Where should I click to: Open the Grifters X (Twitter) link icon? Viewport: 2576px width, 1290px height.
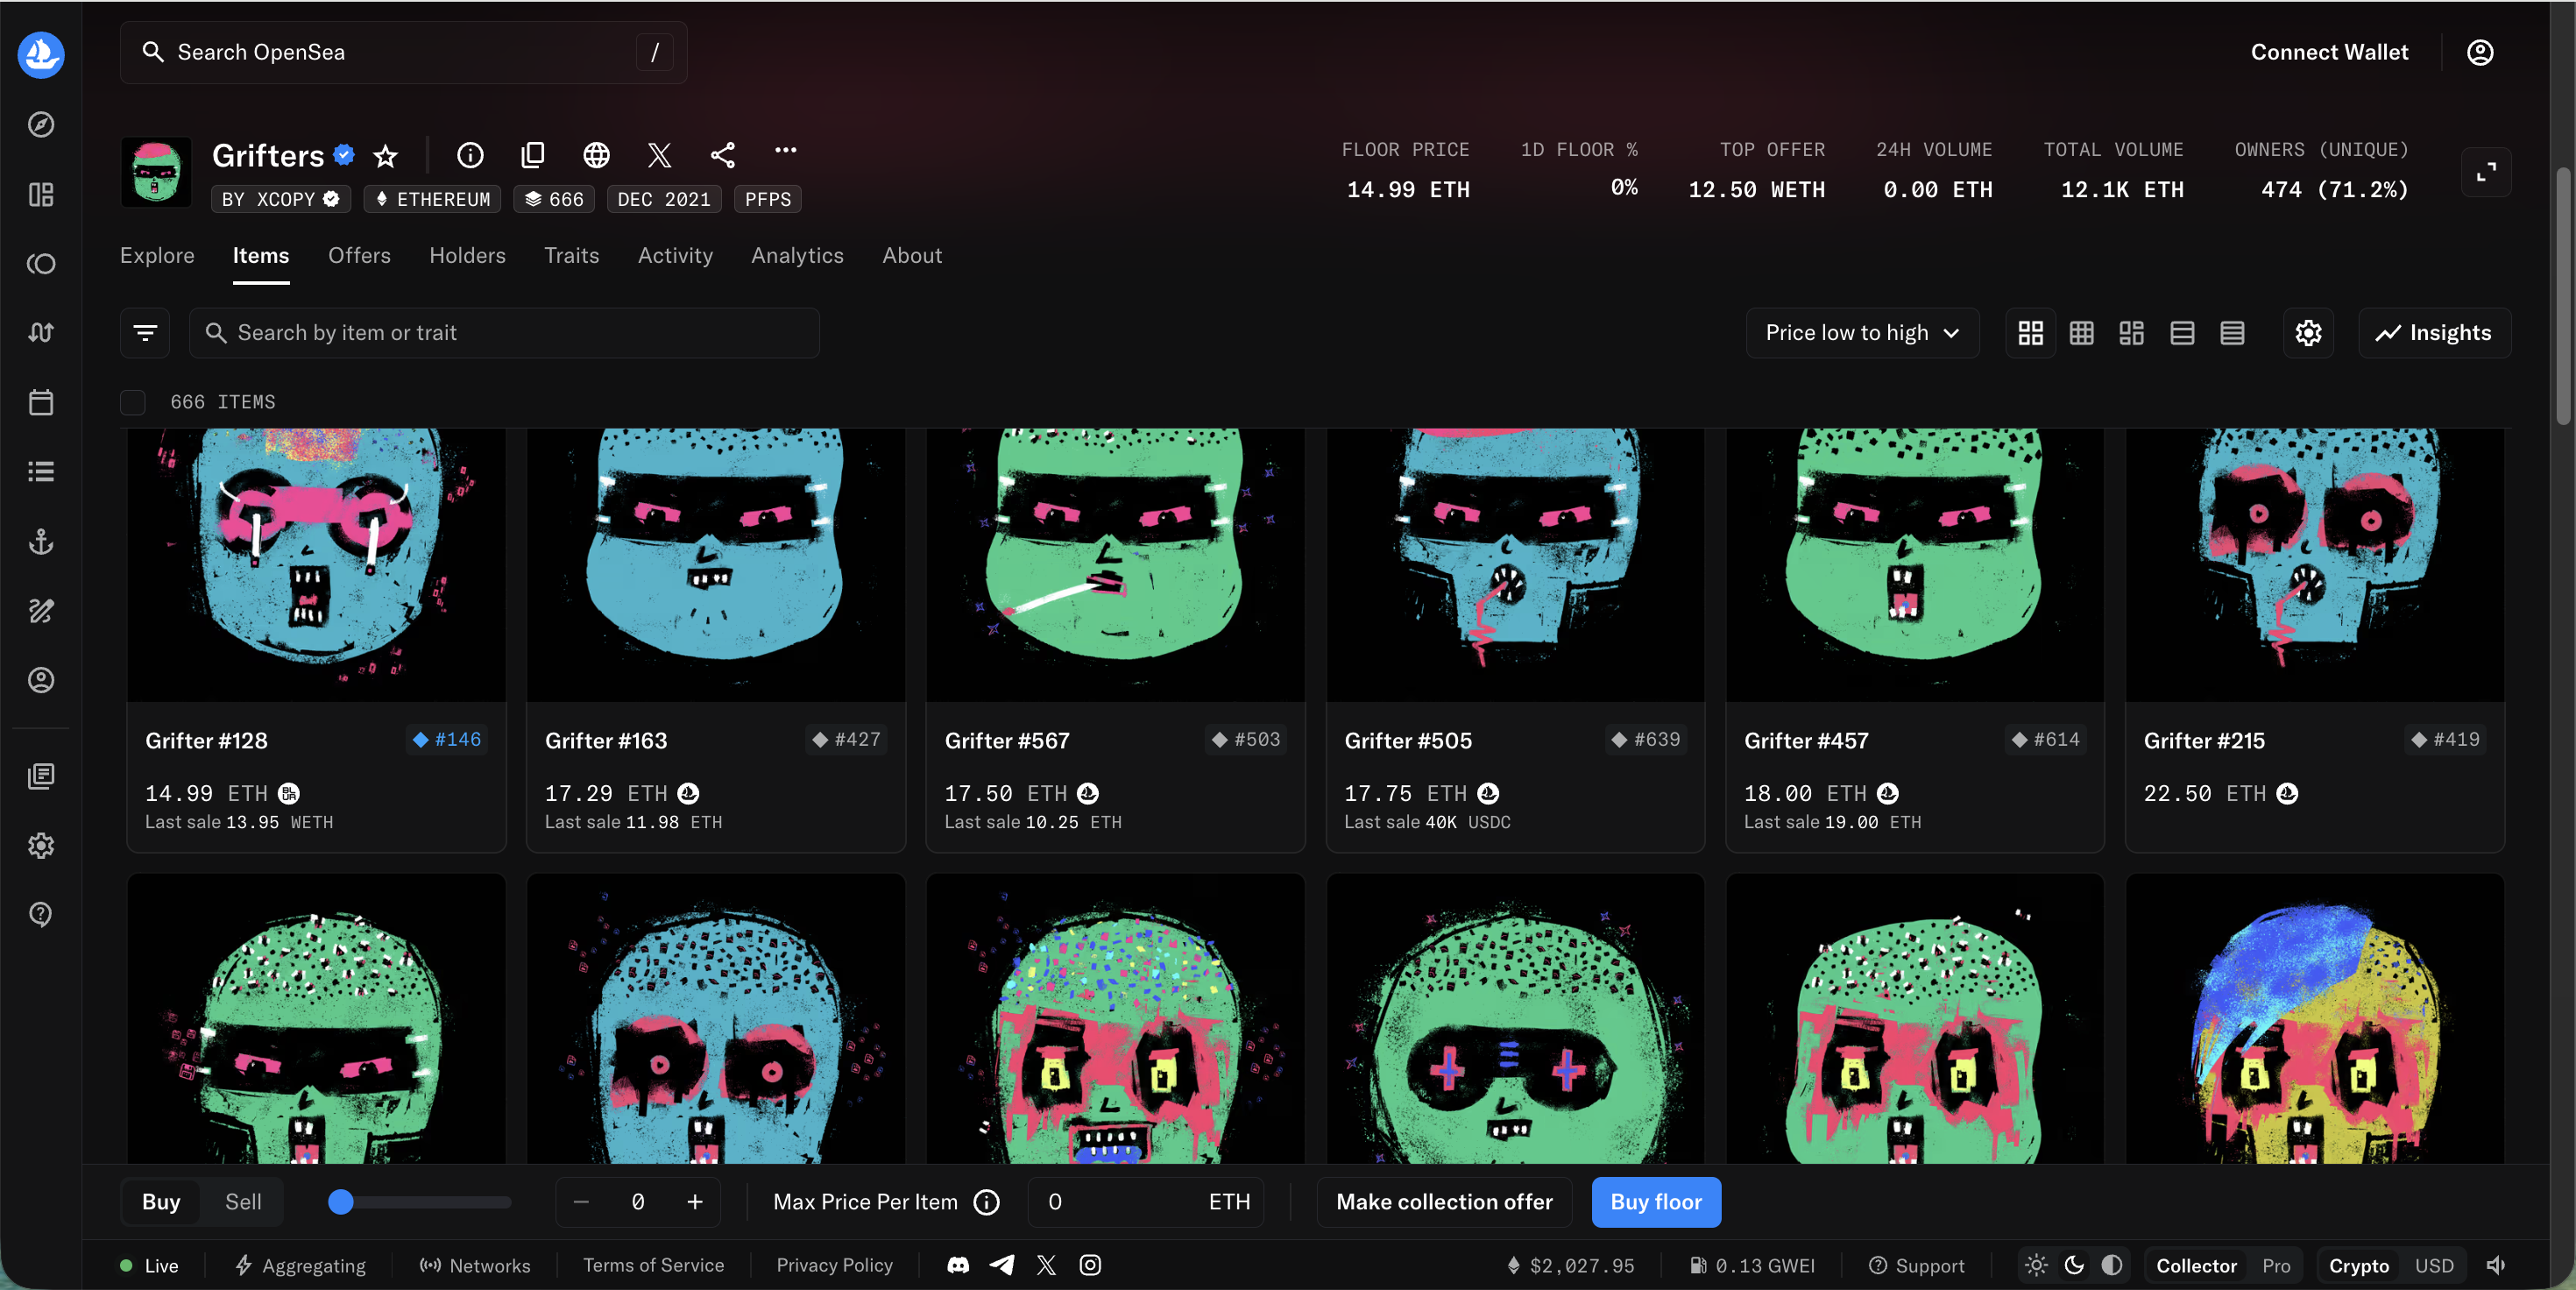coord(659,155)
